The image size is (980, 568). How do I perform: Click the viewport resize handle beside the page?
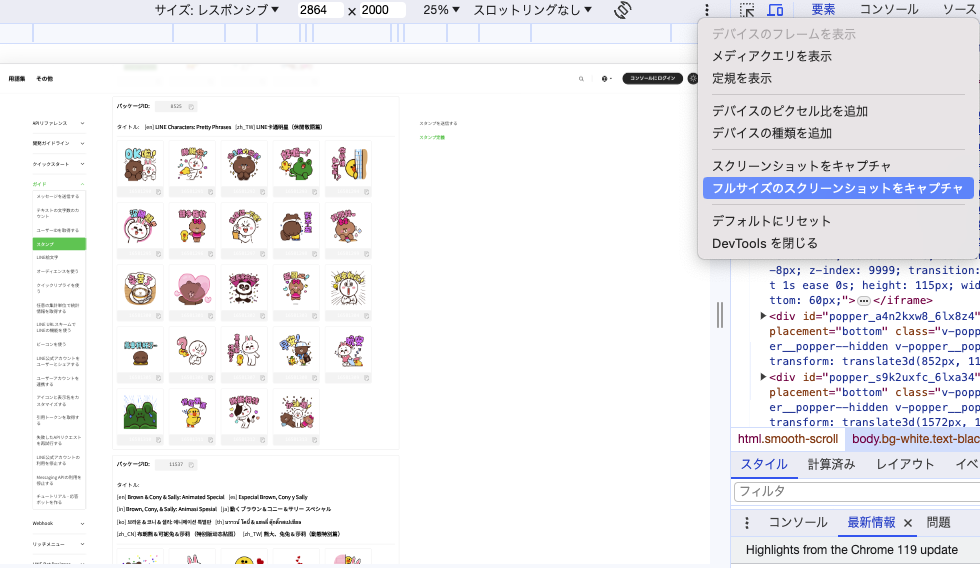720,314
